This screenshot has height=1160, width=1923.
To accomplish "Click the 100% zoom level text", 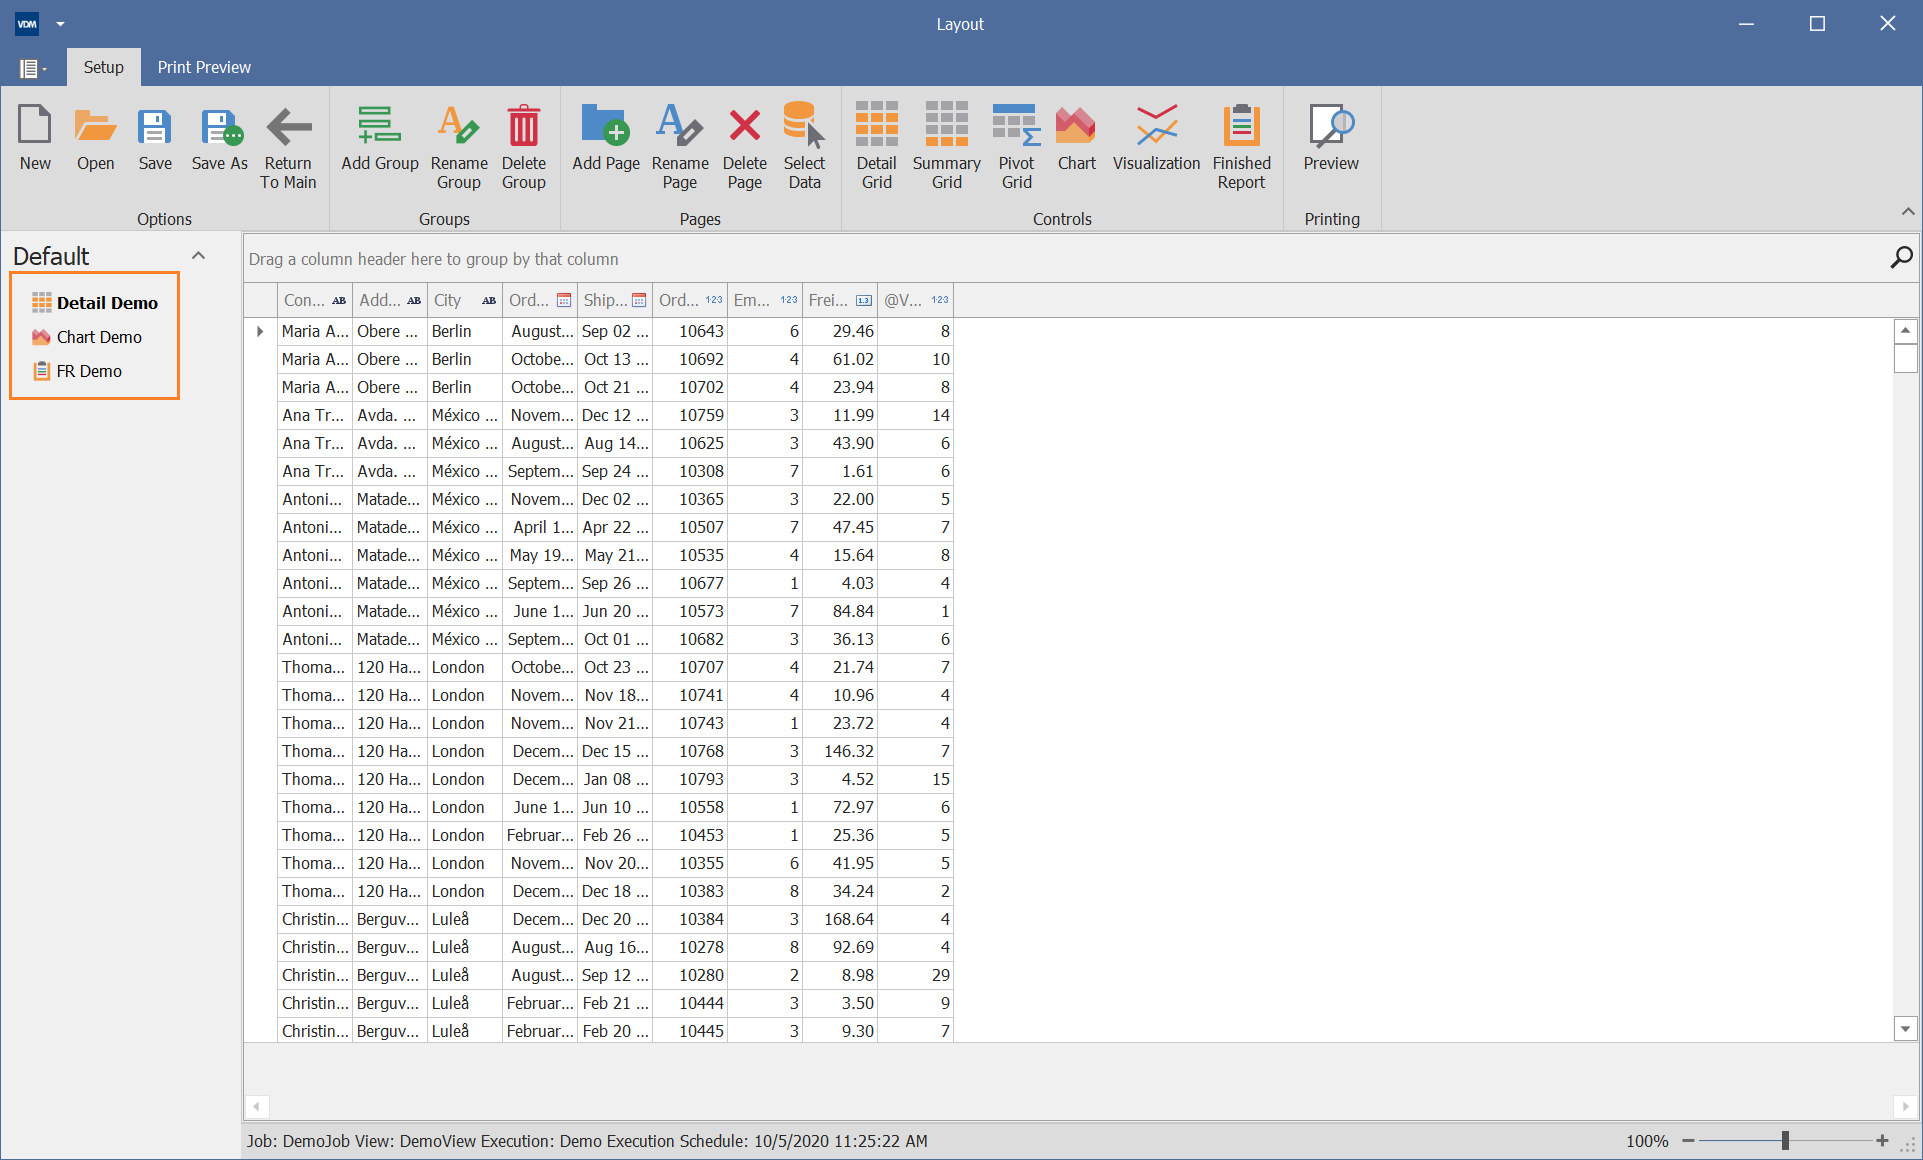I will [x=1647, y=1141].
